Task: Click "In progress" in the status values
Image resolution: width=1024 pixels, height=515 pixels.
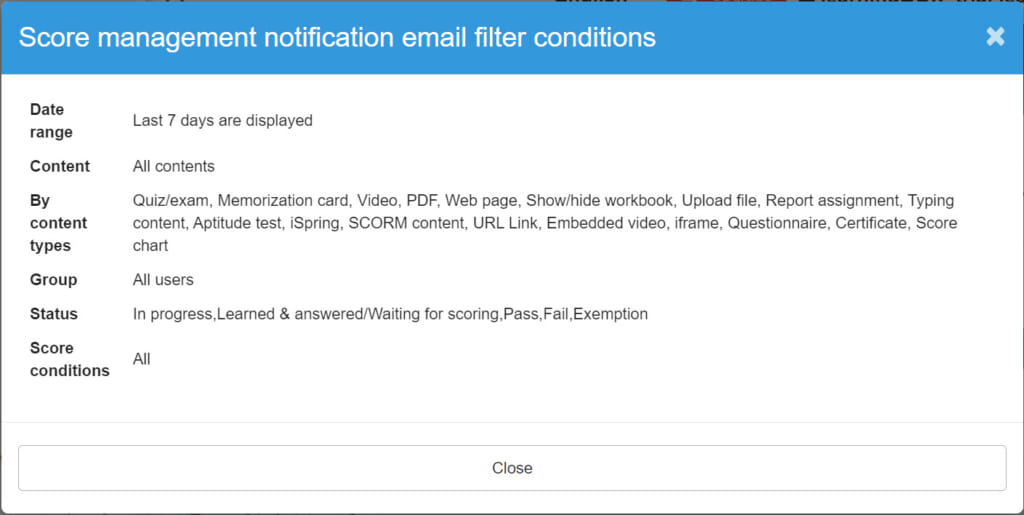Action: (x=172, y=314)
